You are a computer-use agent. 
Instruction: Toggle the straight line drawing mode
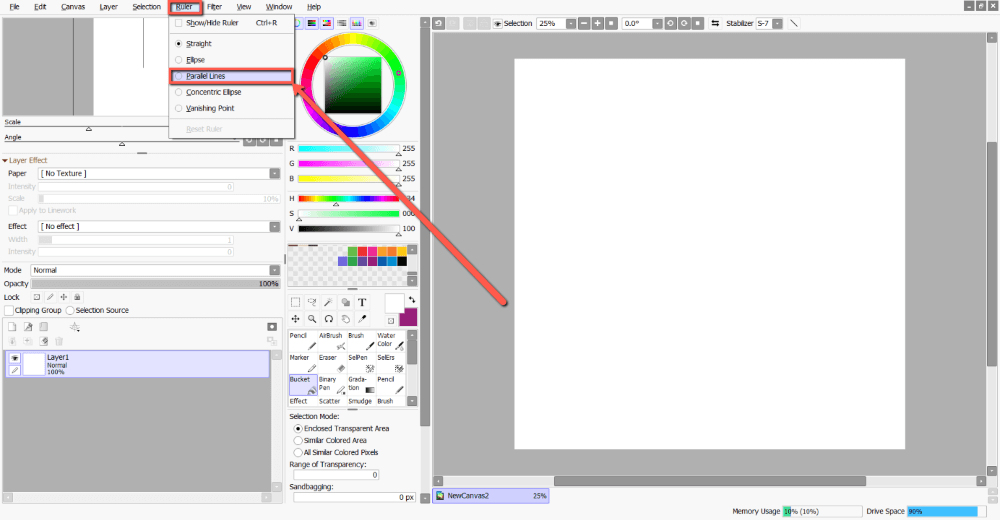(794, 23)
